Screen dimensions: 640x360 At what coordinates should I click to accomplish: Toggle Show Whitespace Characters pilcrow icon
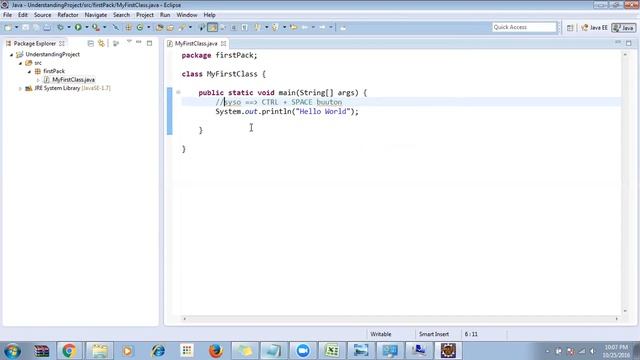(x=244, y=27)
